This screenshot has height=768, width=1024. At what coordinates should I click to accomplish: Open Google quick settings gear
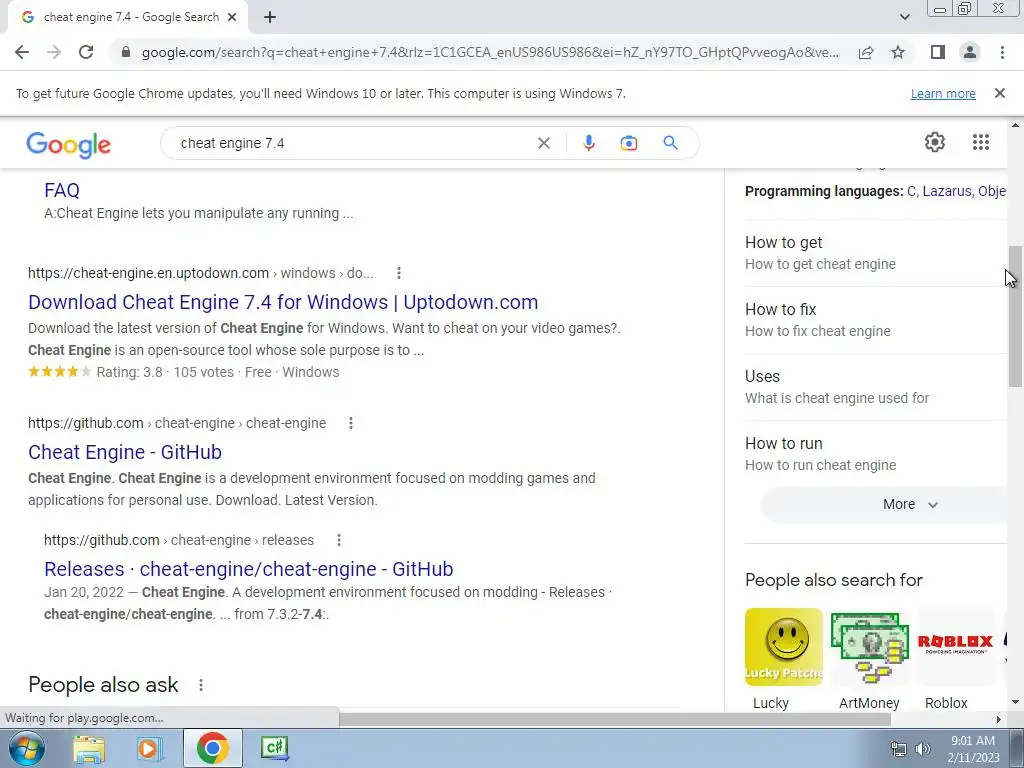935,142
